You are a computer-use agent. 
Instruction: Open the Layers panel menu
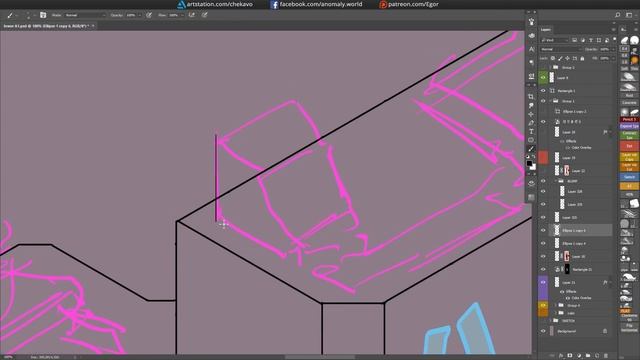point(613,29)
